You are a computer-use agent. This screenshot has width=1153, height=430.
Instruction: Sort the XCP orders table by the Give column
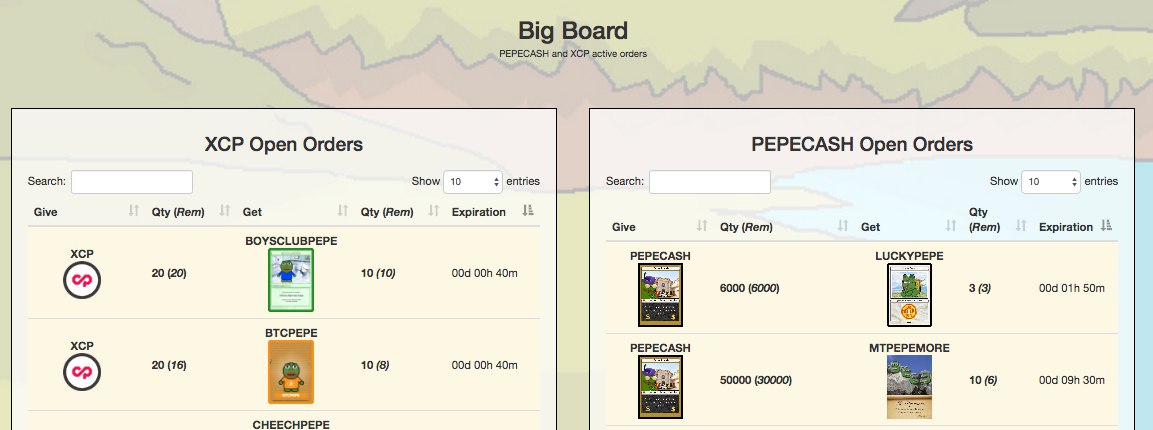(x=86, y=212)
